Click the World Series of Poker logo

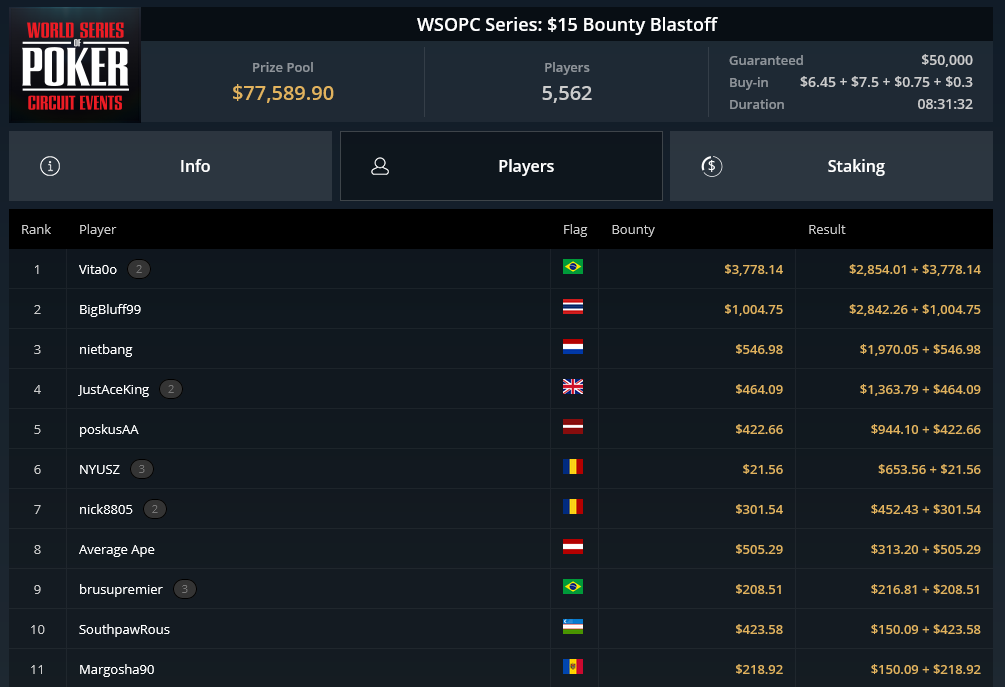(75, 65)
